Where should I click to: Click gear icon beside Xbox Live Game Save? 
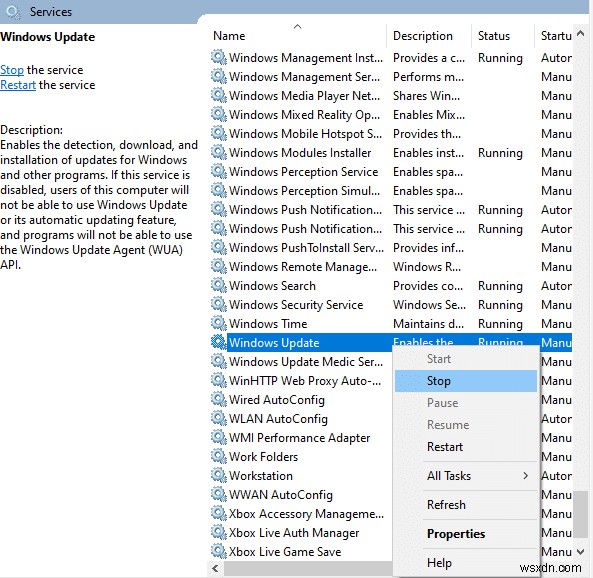click(219, 552)
